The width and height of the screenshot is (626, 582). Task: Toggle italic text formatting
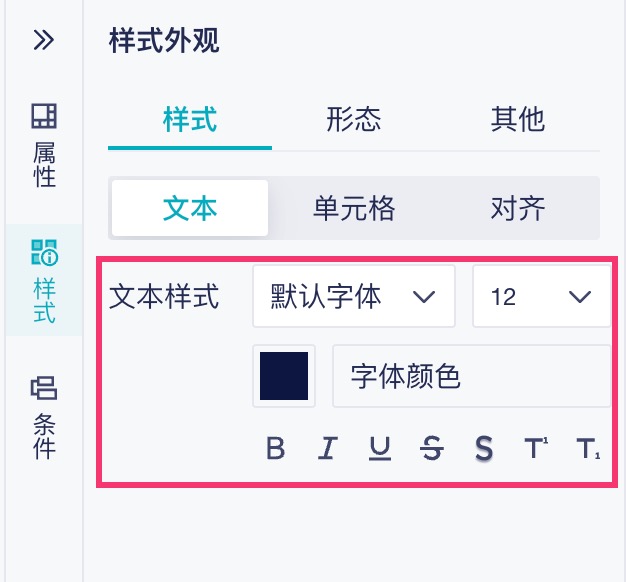327,449
